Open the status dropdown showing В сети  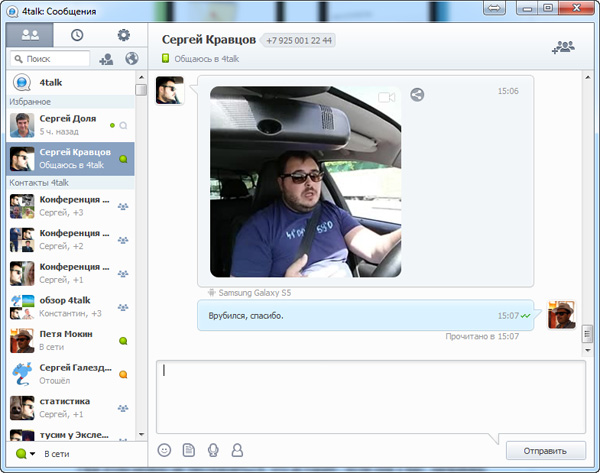tap(26, 454)
